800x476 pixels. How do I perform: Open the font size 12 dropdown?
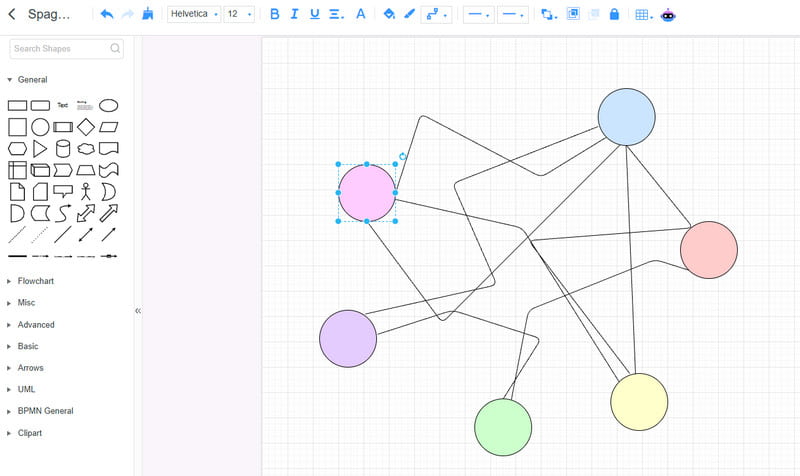tap(239, 14)
